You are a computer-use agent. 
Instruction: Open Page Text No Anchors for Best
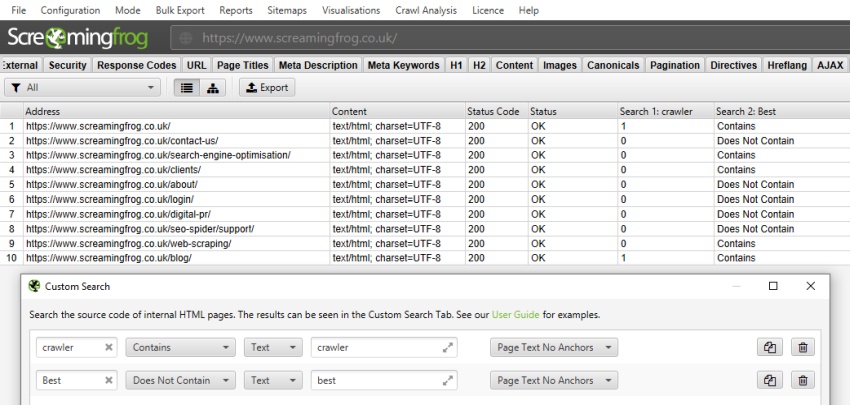point(554,381)
